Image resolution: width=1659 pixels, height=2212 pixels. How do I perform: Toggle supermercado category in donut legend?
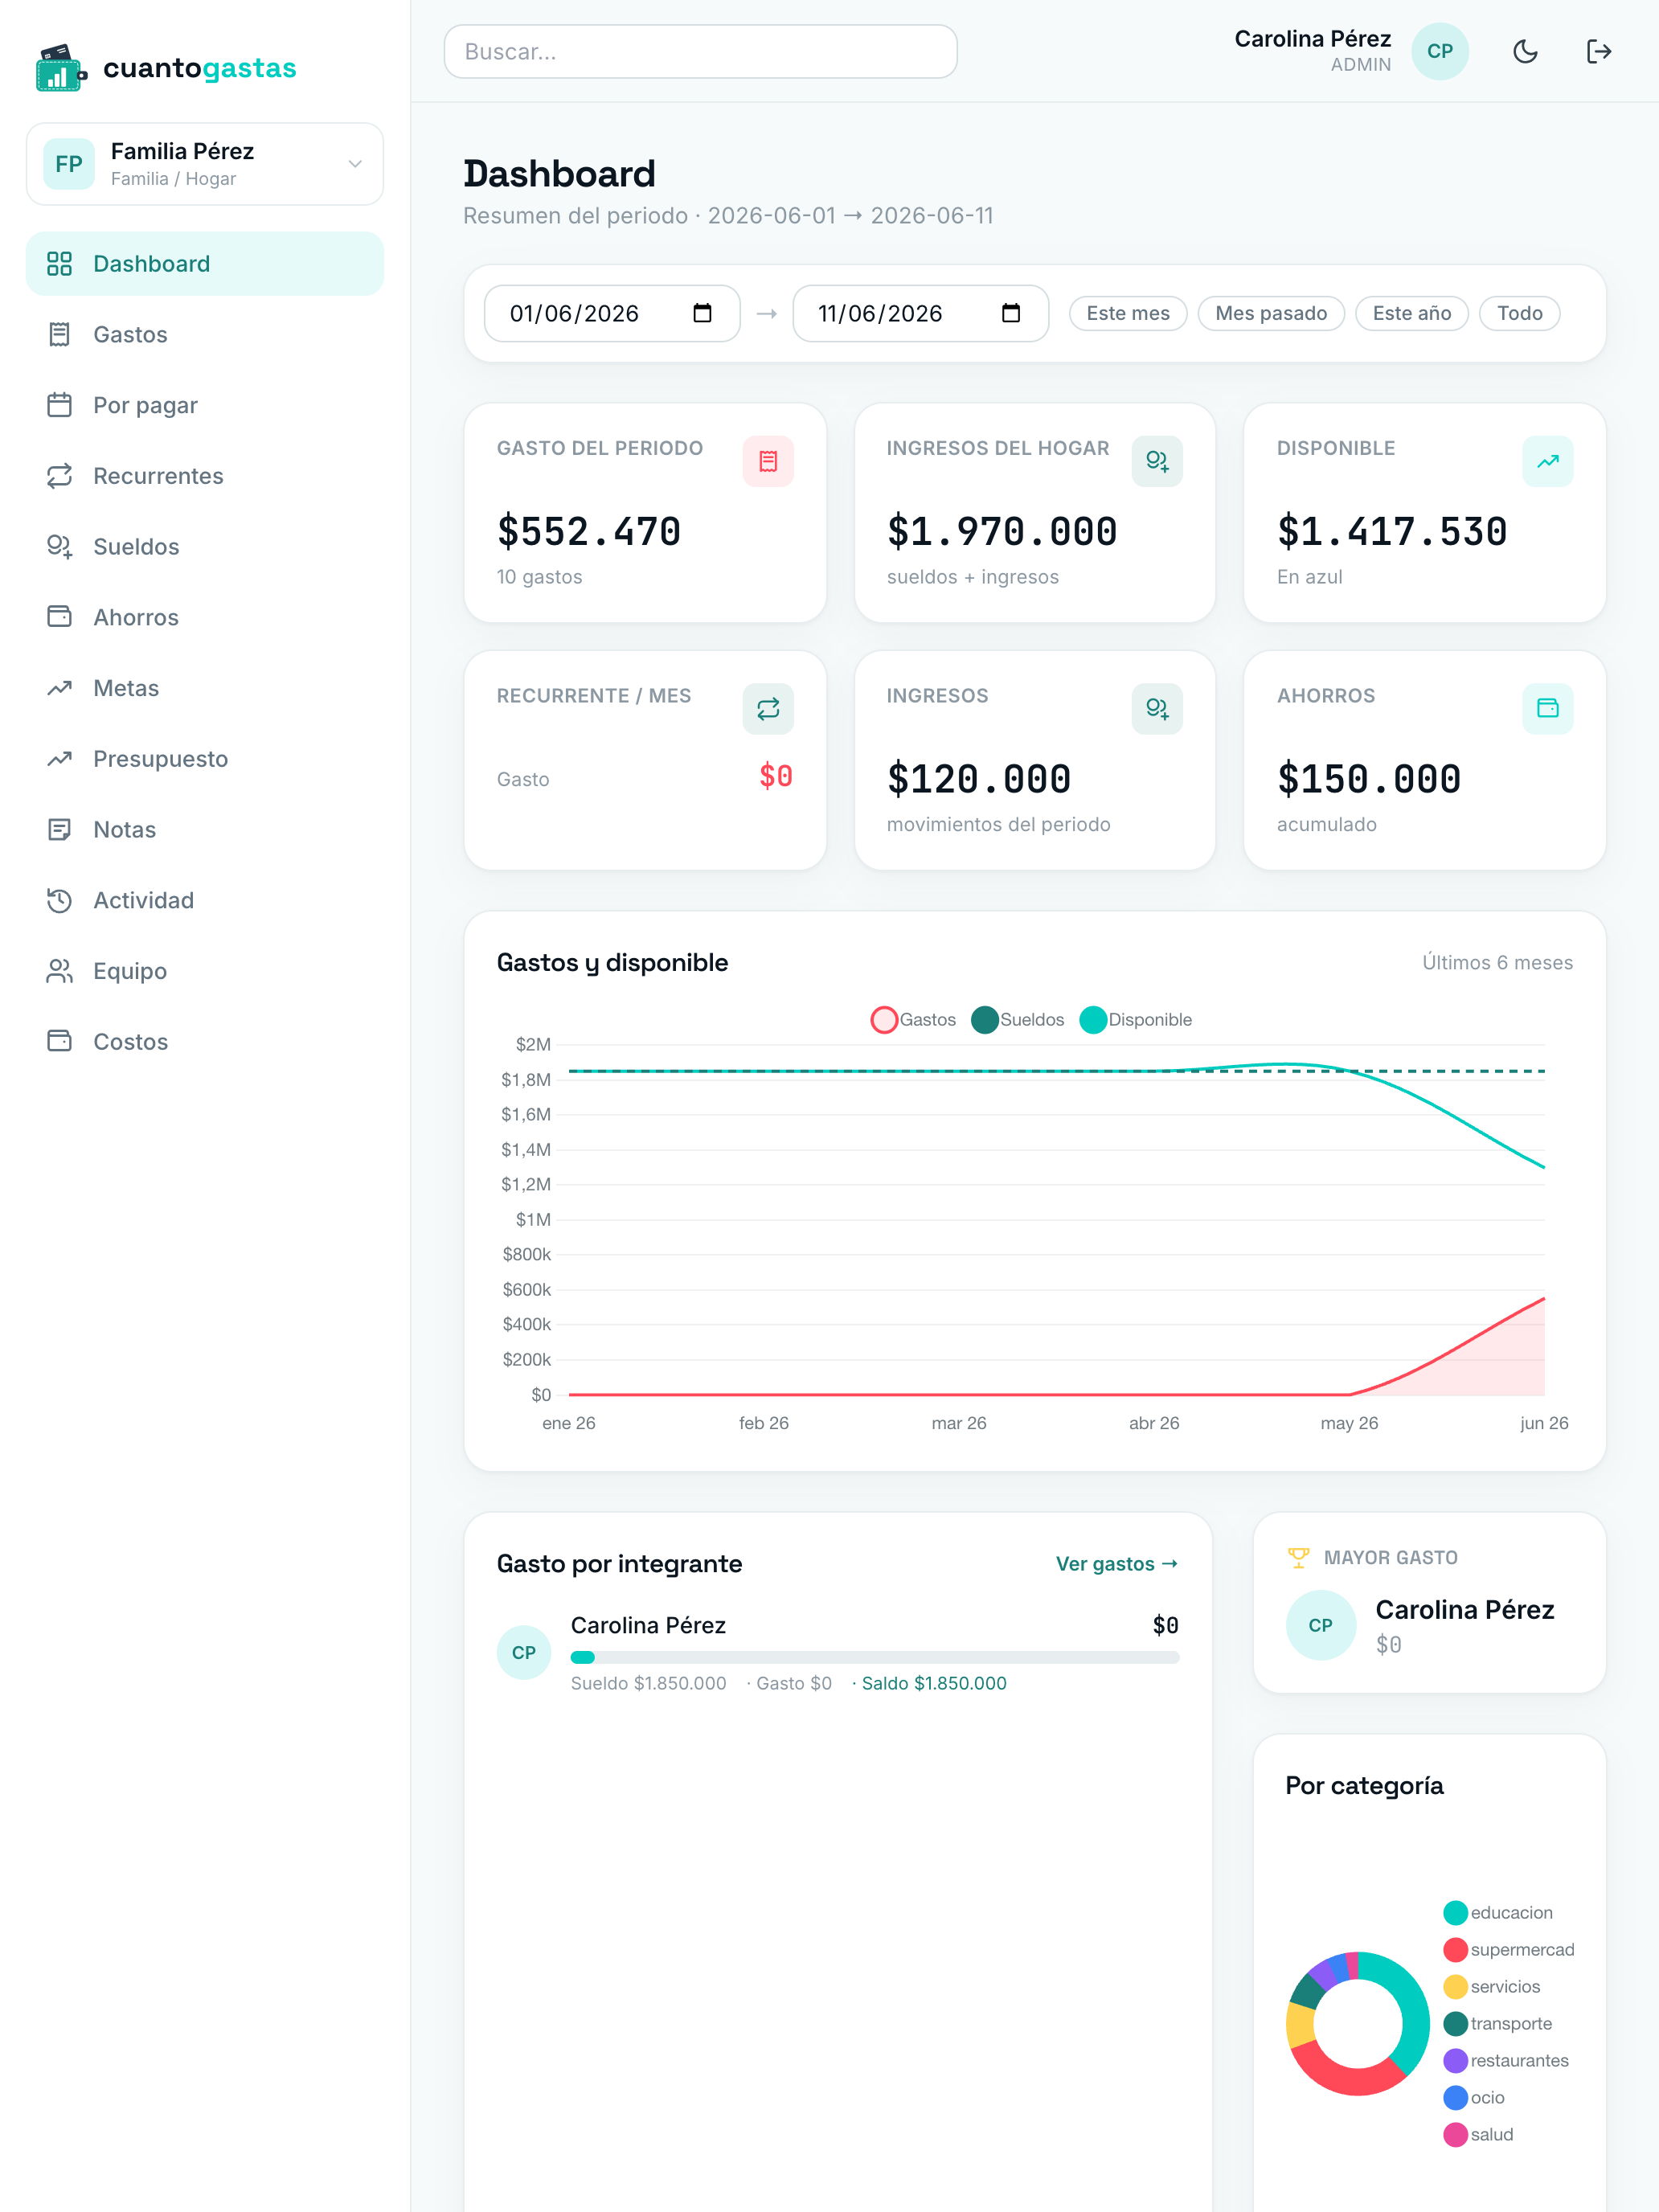[x=1509, y=1949]
